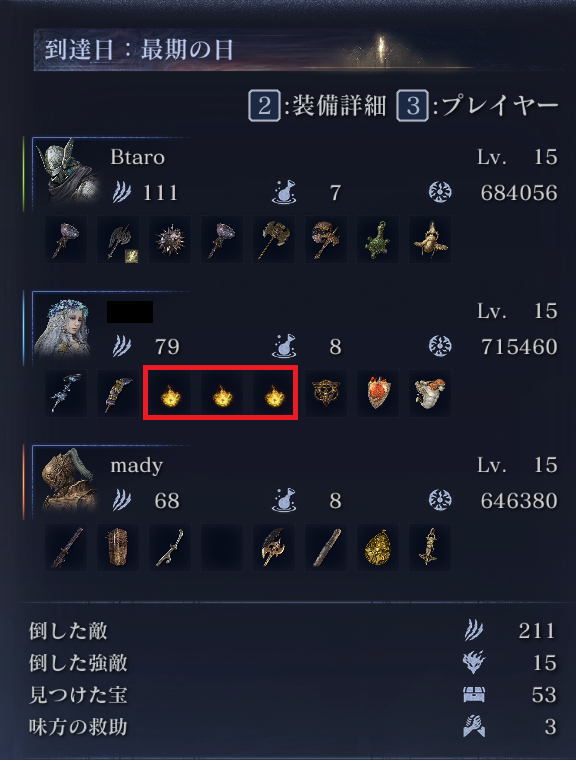Click mady's golden egg-shaped item icon
Viewport: 576px width, 761px height.
click(x=378, y=547)
